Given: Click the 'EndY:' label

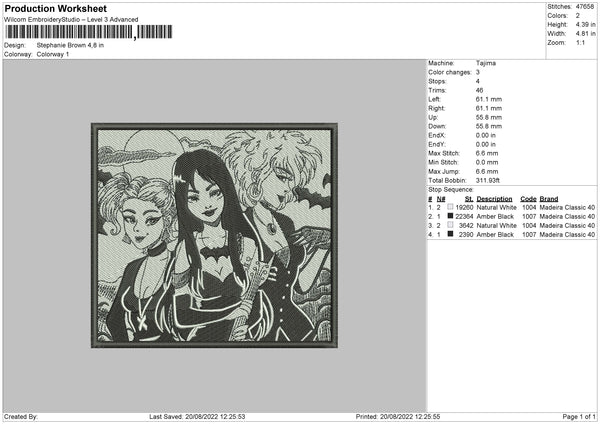Looking at the screenshot, I should point(437,144).
